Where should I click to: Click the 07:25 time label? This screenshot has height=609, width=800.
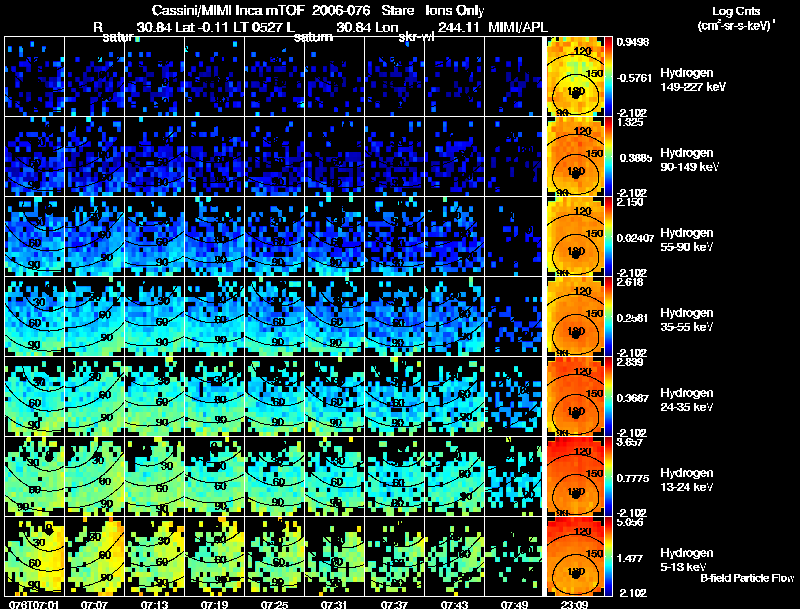click(x=274, y=604)
